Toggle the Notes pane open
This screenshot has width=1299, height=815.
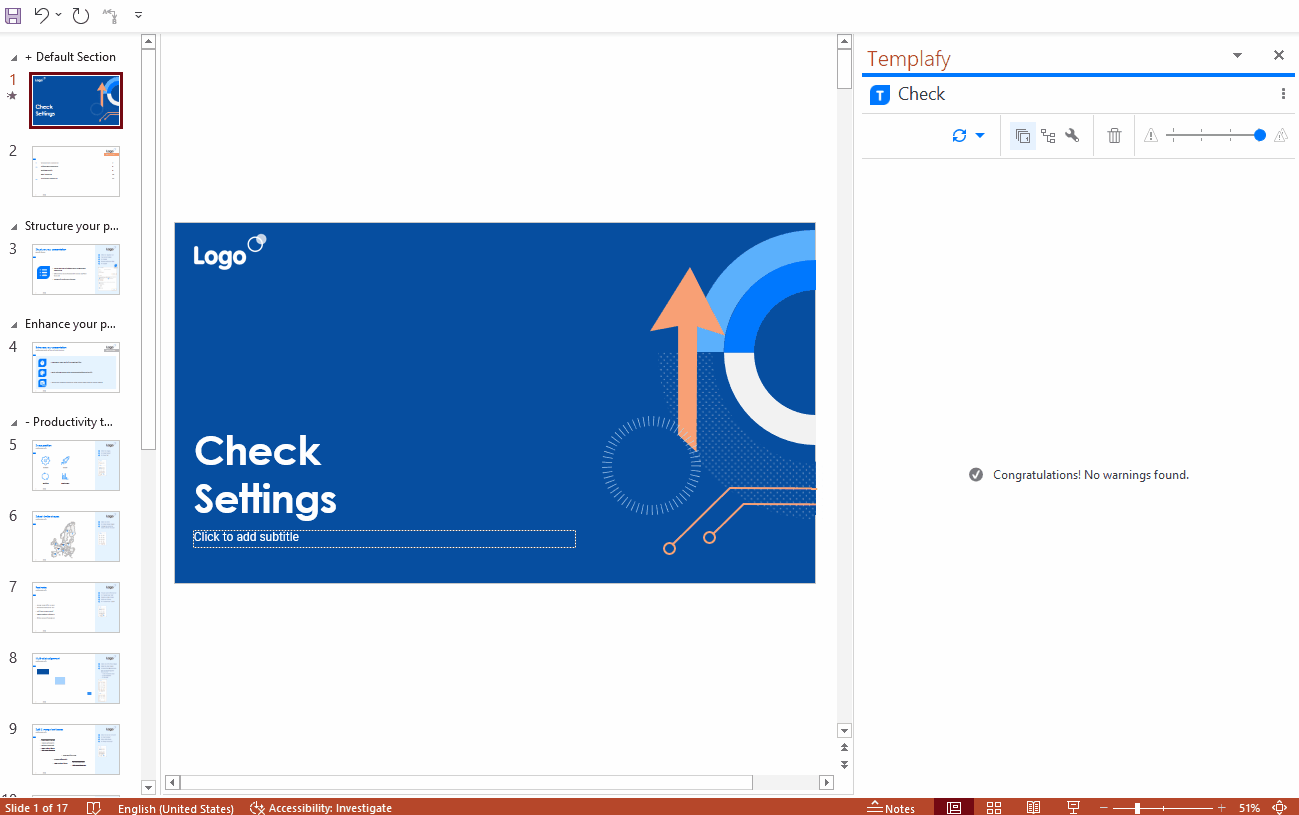tap(891, 807)
